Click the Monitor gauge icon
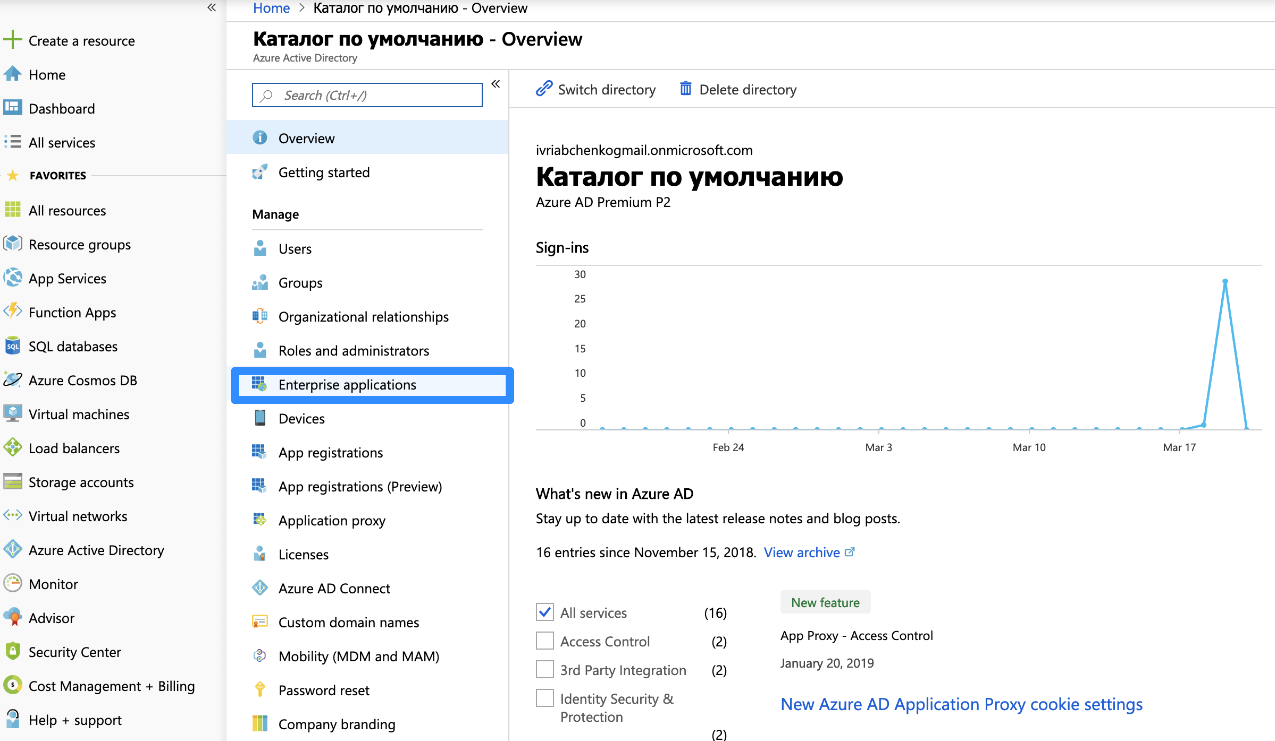Screen dimensions: 1275x741 click(12, 584)
